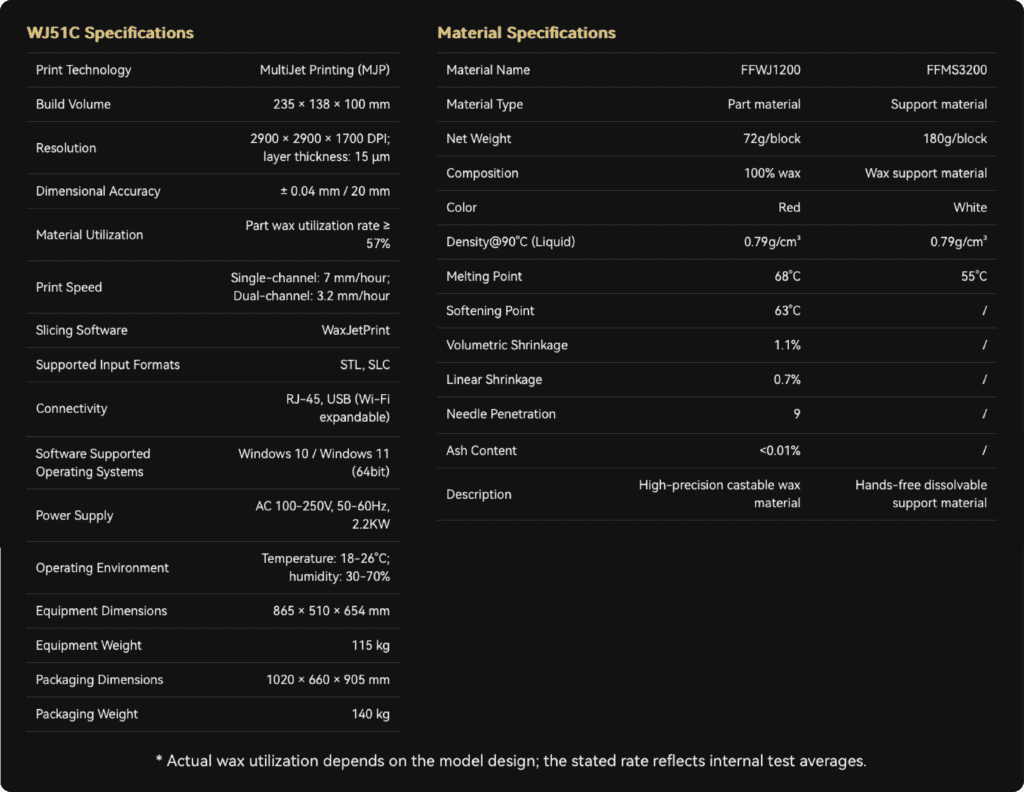Select the Packaging Dimensions row label
This screenshot has height=792, width=1024.
99,680
